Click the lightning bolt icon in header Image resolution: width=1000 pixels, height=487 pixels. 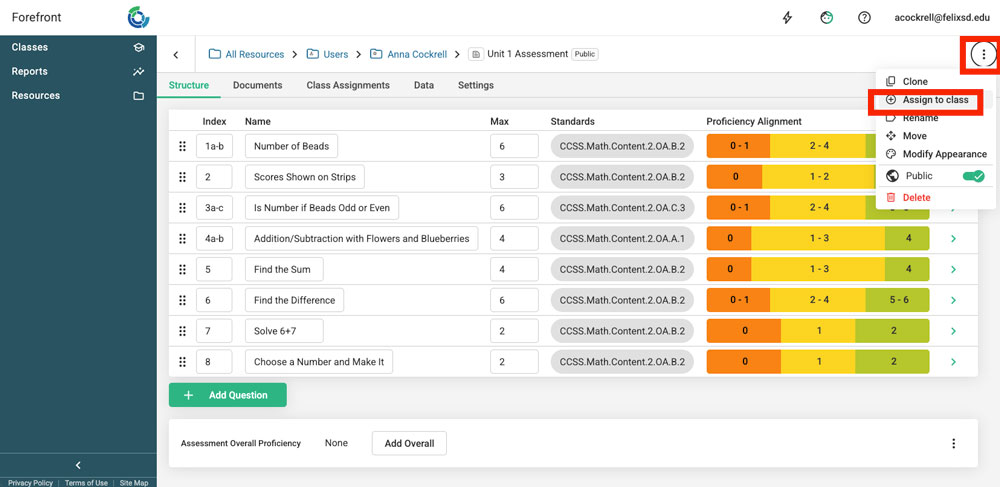click(x=788, y=18)
